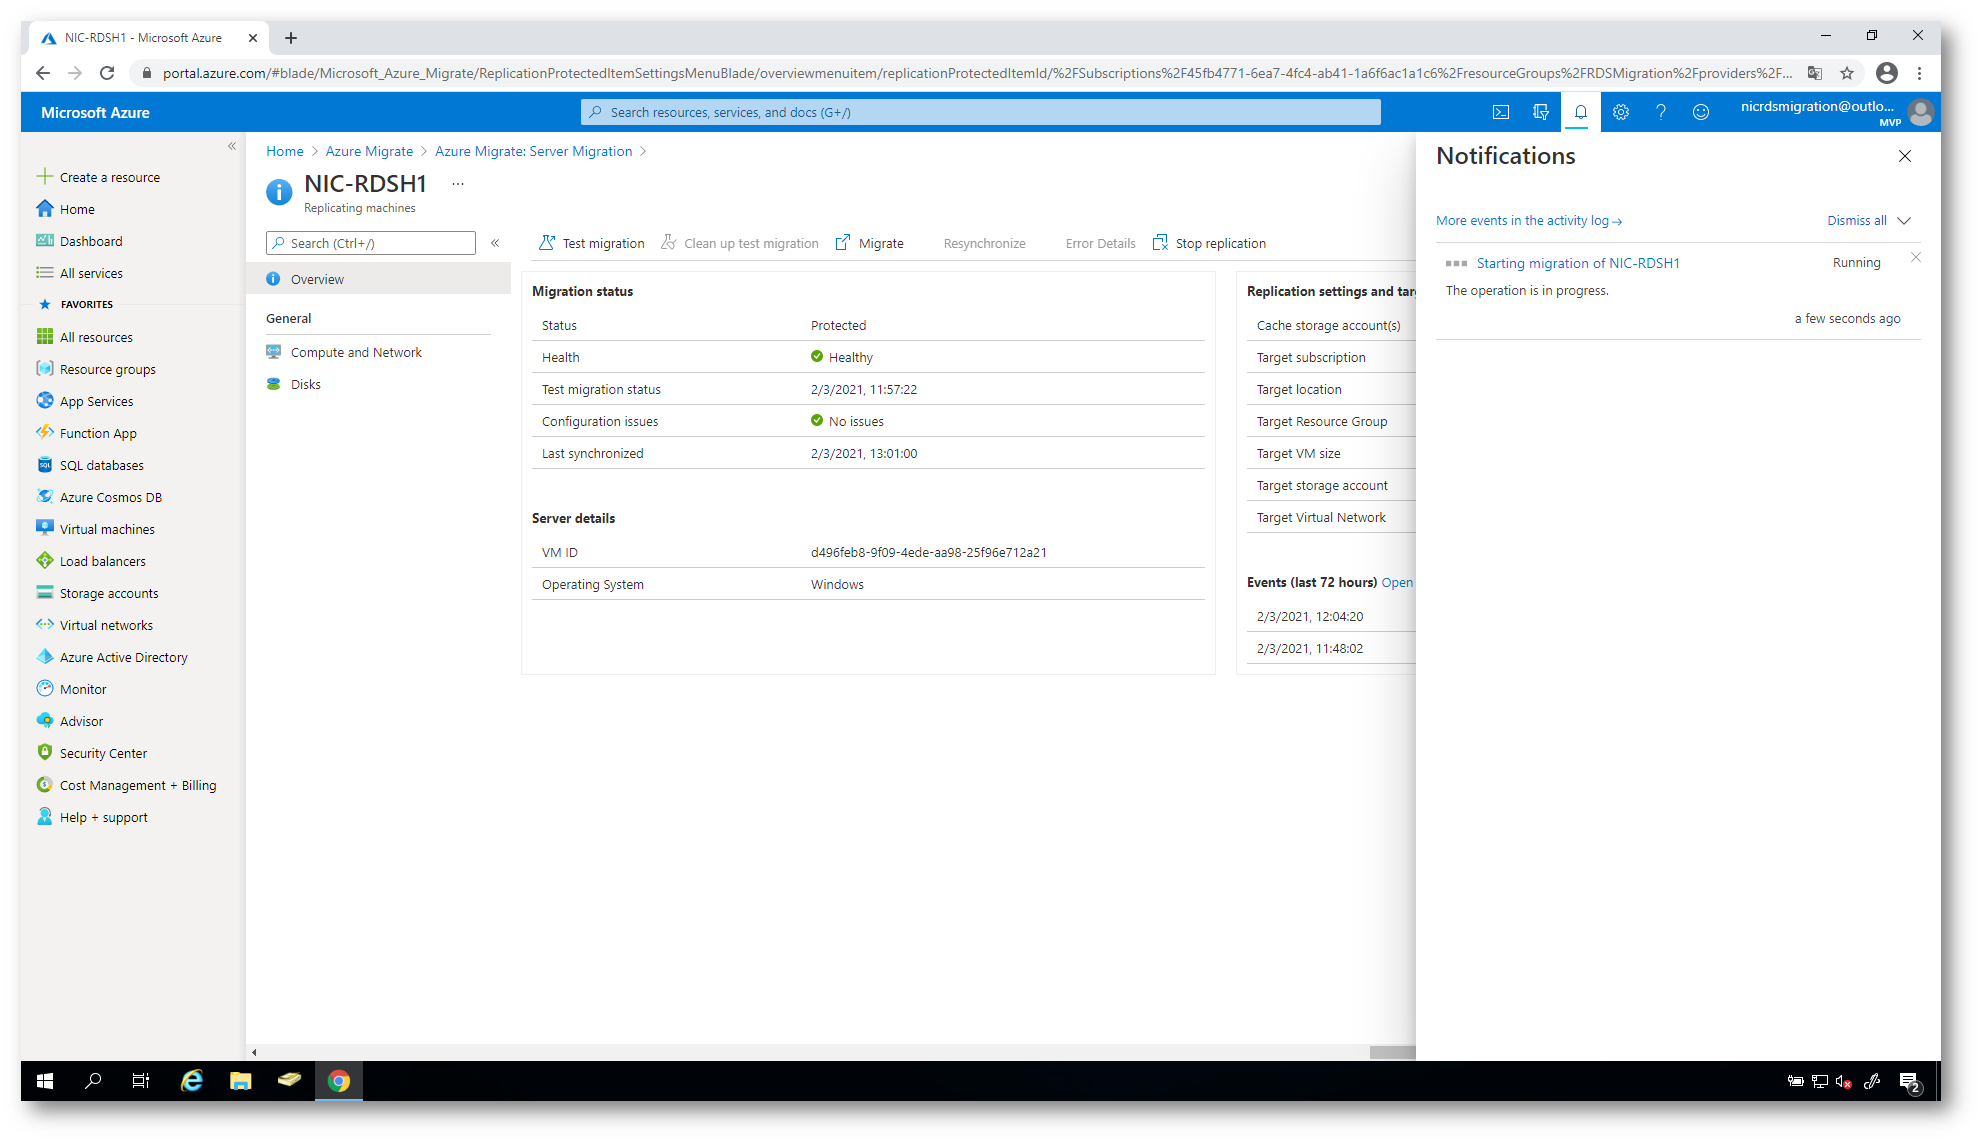The width and height of the screenshot is (1983, 1143).
Task: Open SQL databases in sidebar
Action: pos(101,465)
